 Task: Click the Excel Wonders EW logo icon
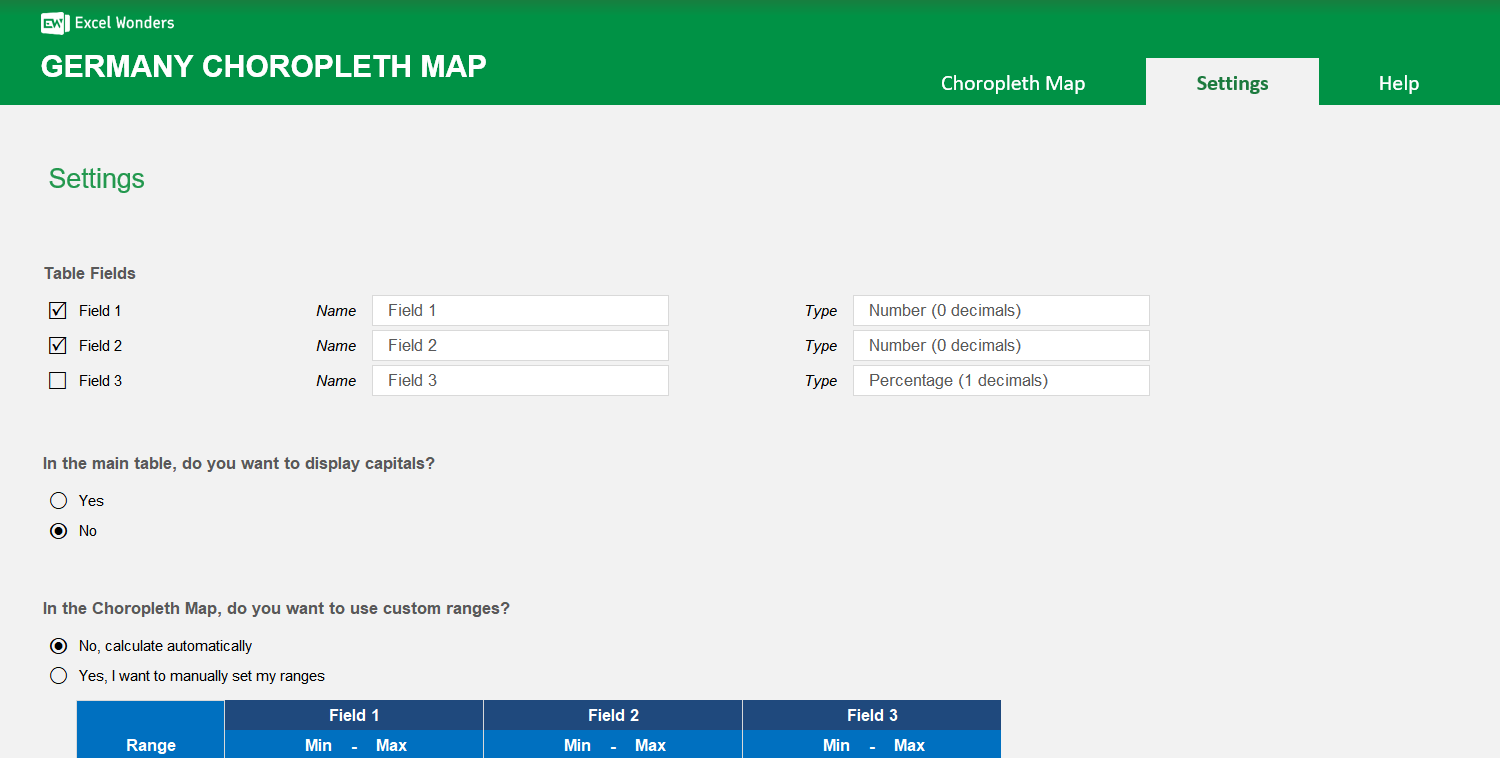click(x=54, y=22)
